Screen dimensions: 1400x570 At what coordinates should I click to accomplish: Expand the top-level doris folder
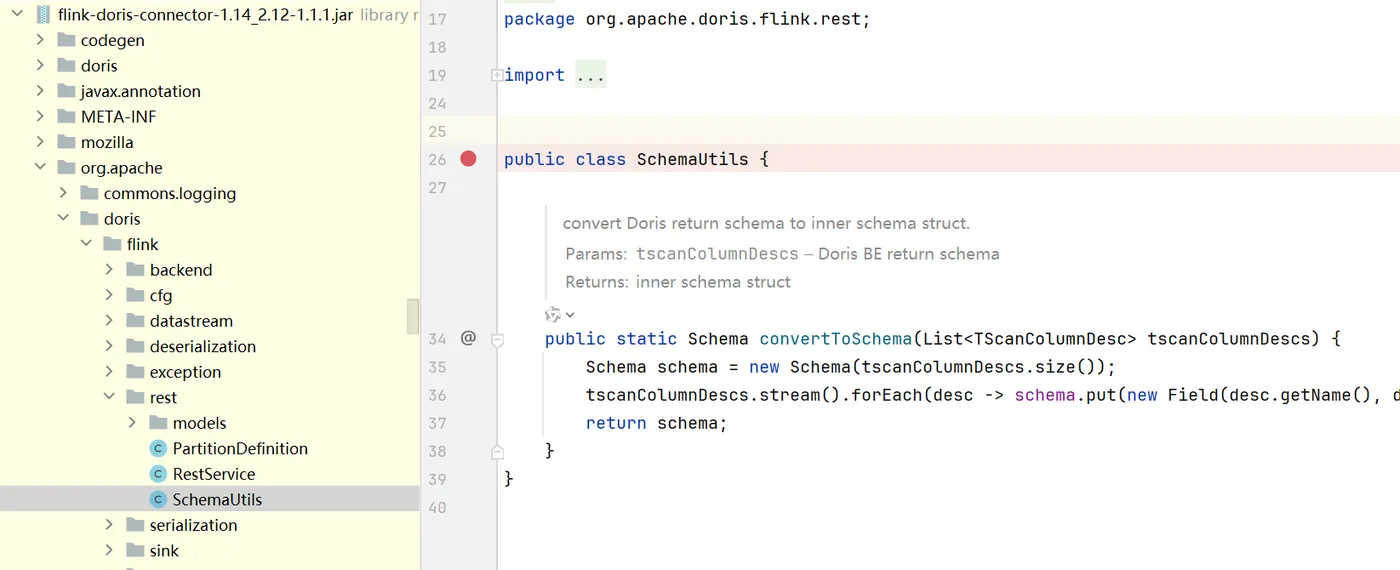pos(40,66)
